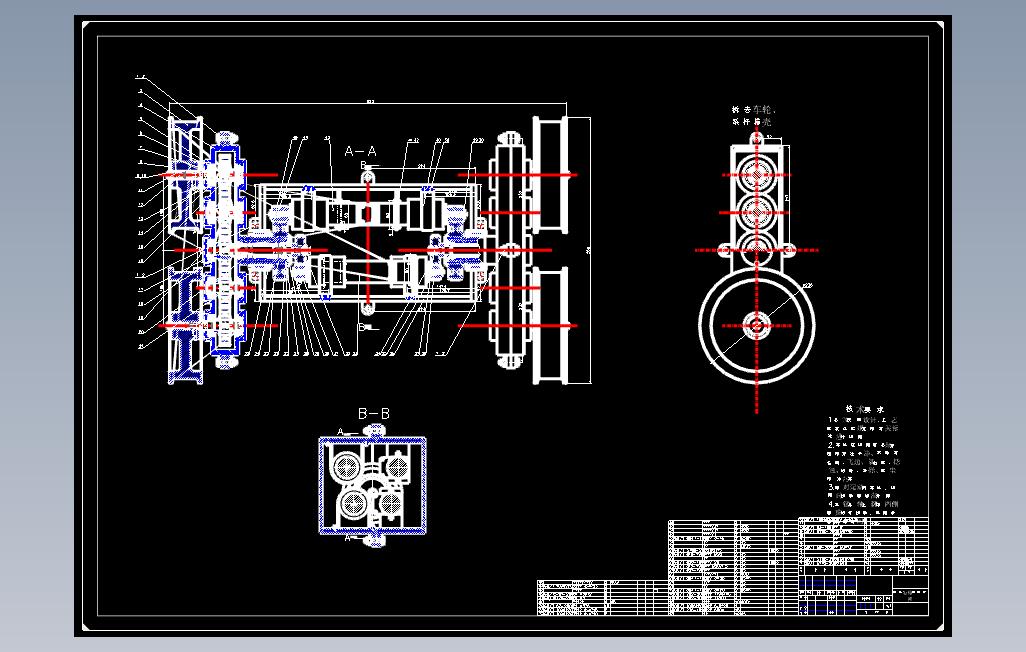Click the B-B section view label
This screenshot has width=1026, height=652.
click(374, 414)
